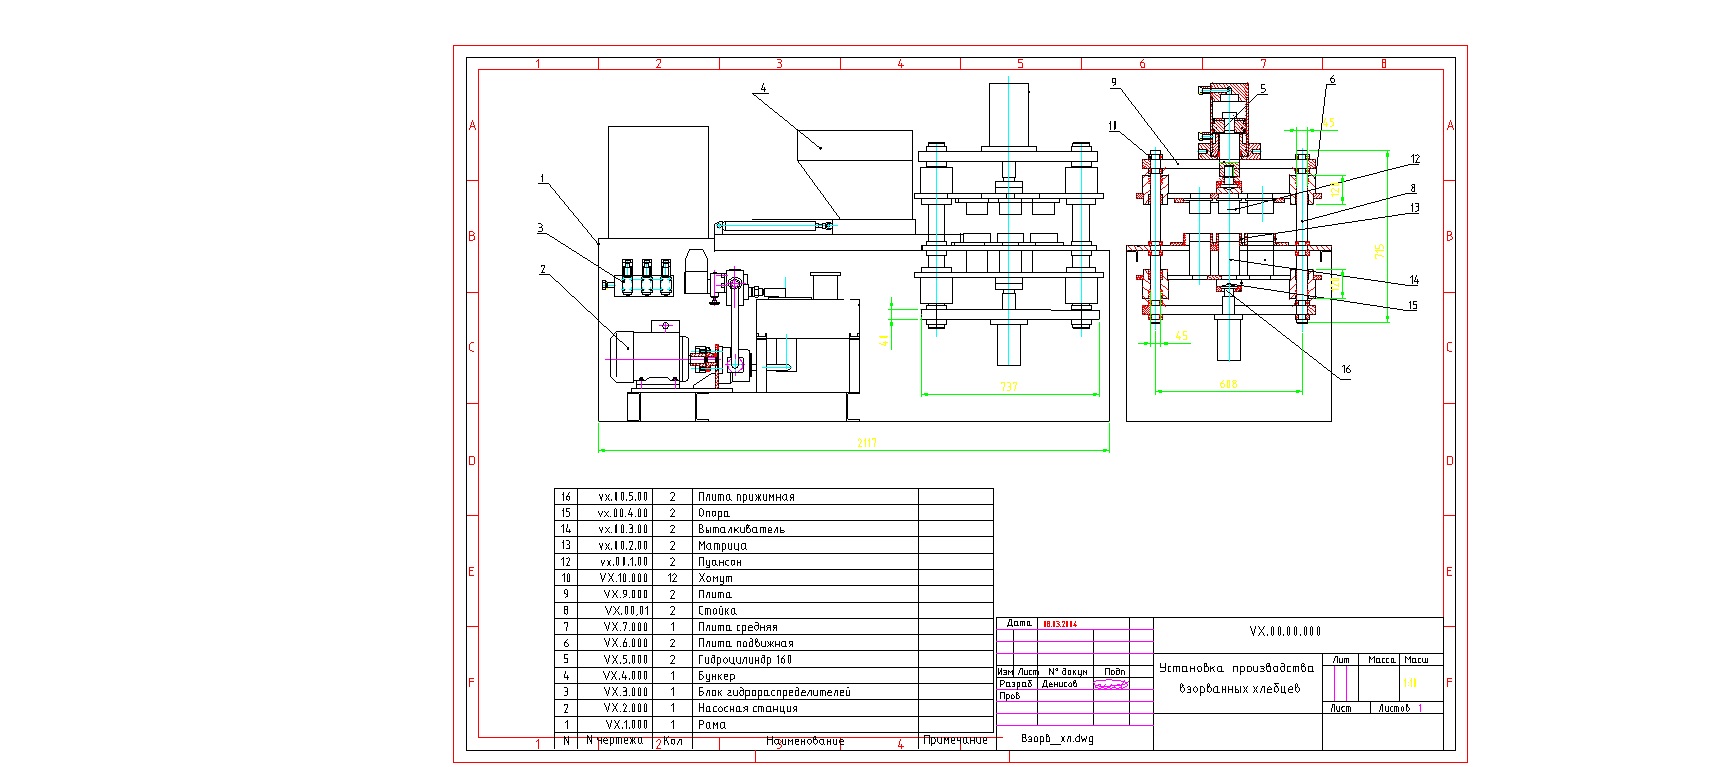Click drawing number 'VX.7.000'
The image size is (1709, 767).
627,627
